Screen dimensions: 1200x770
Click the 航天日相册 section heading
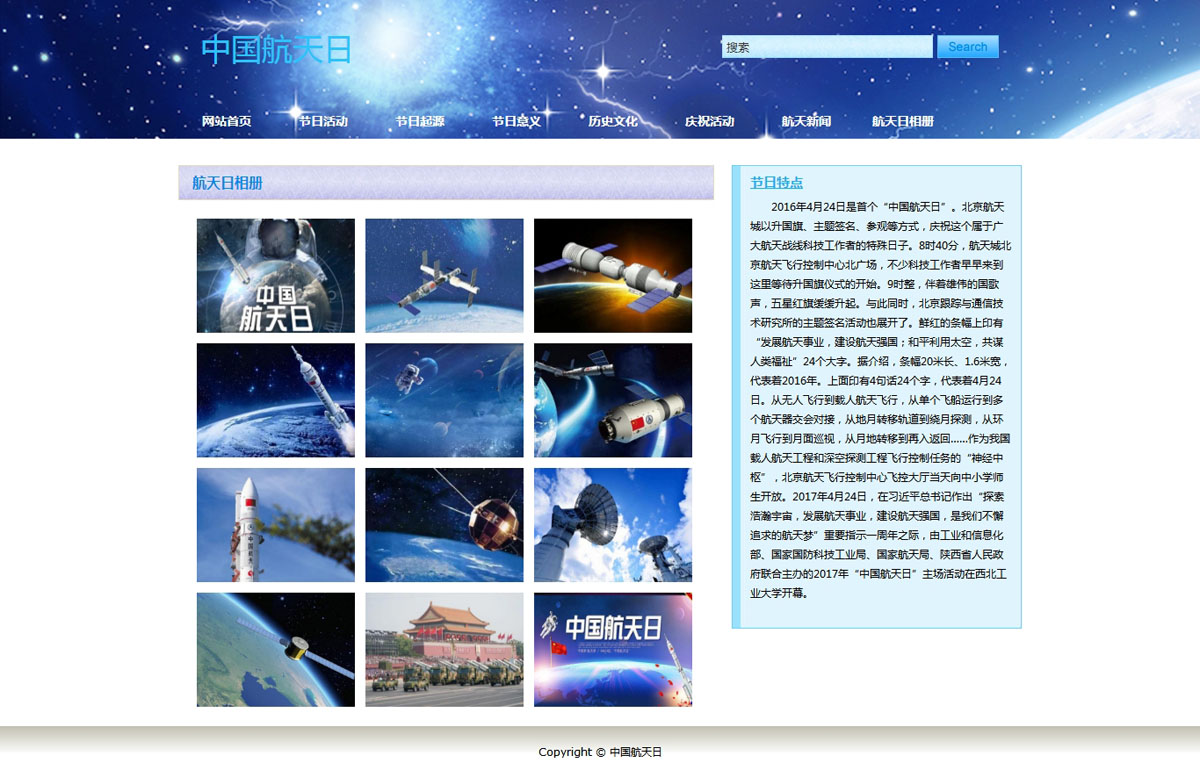[228, 183]
